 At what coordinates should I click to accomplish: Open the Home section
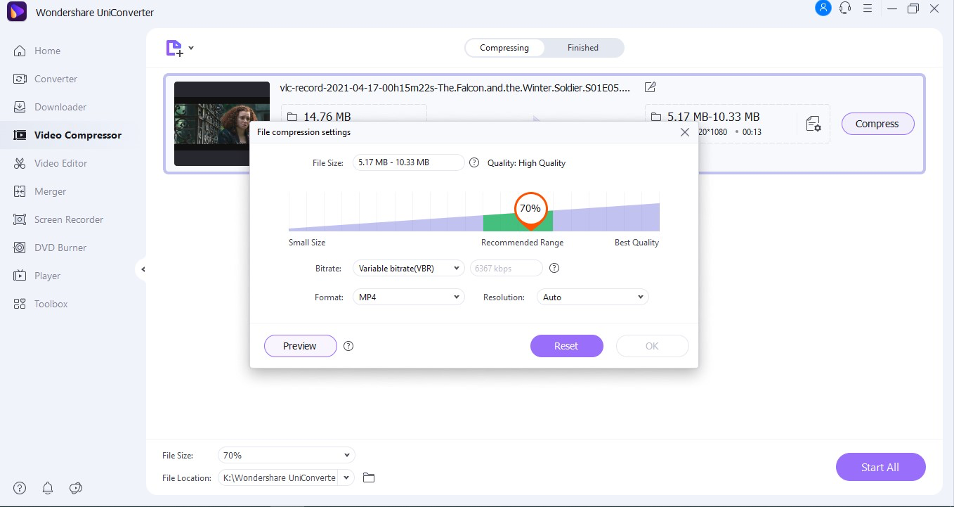point(47,50)
